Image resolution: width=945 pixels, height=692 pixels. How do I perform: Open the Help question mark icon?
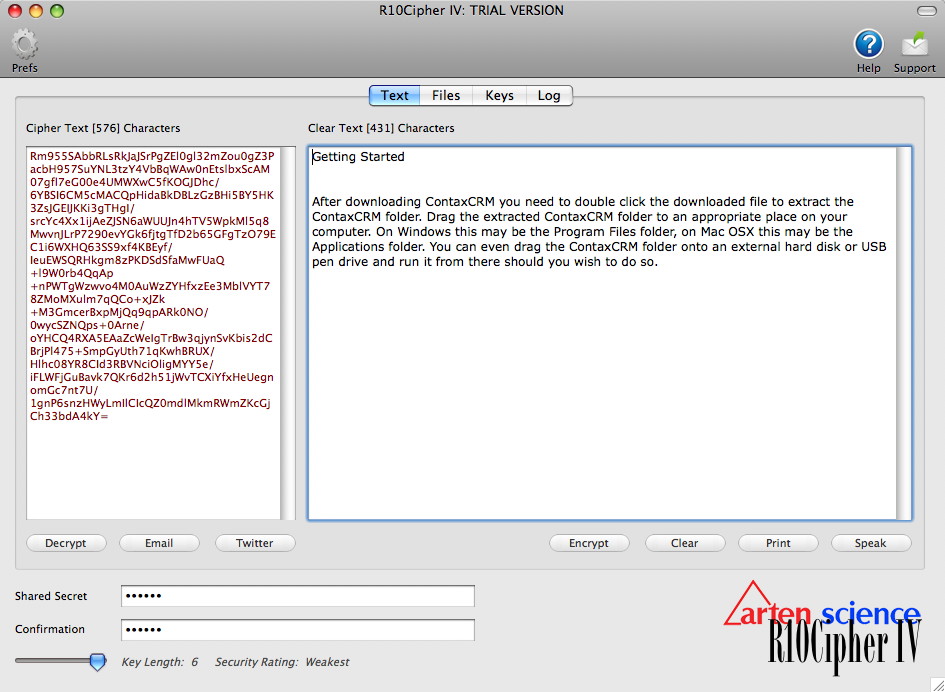point(868,45)
